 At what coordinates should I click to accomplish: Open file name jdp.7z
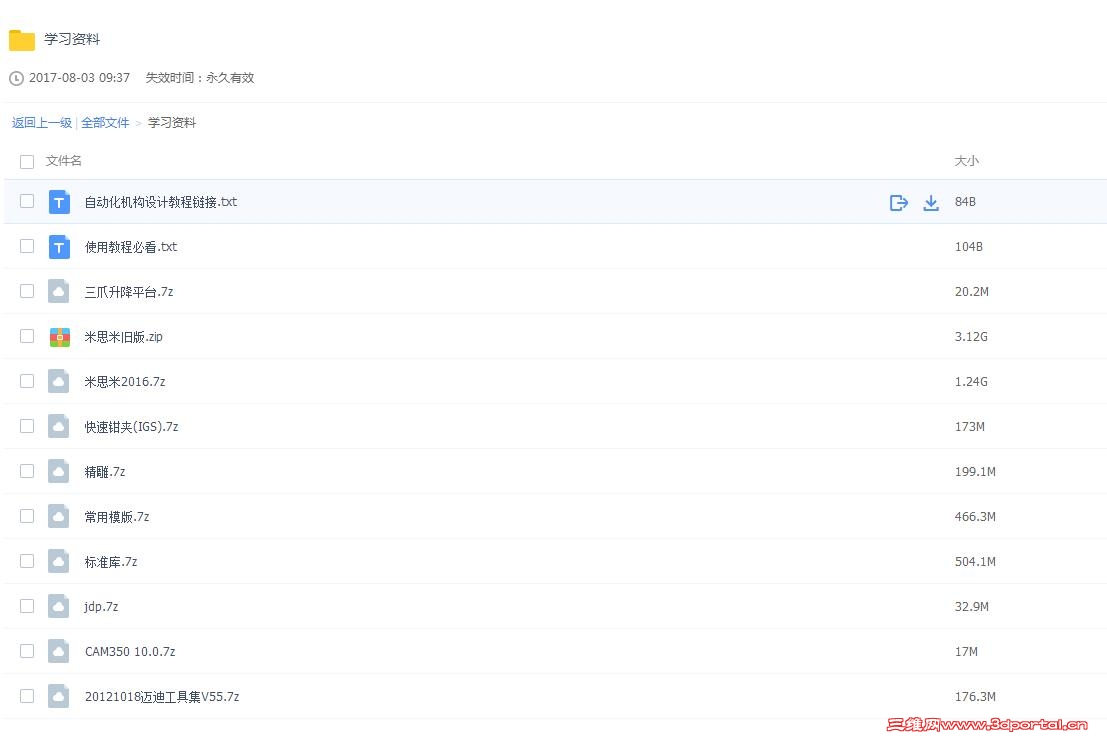point(101,607)
